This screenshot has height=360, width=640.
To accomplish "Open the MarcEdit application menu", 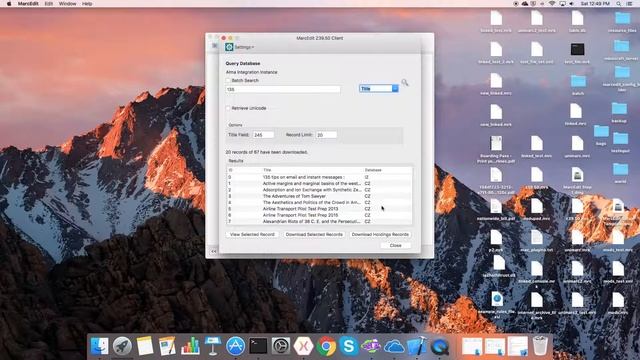I will (28, 4).
